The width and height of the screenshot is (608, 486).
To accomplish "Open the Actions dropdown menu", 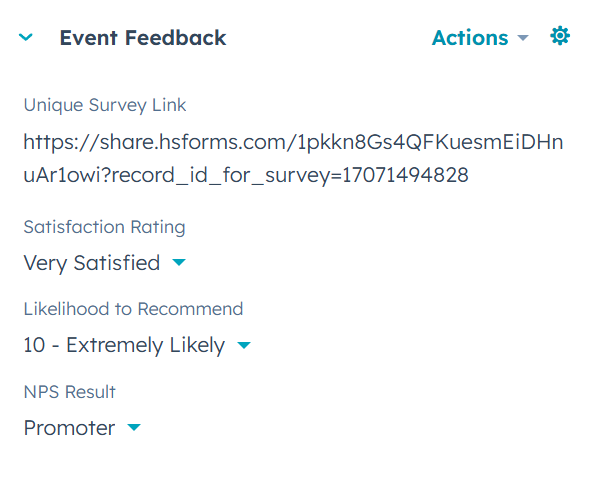I will click(x=480, y=38).
